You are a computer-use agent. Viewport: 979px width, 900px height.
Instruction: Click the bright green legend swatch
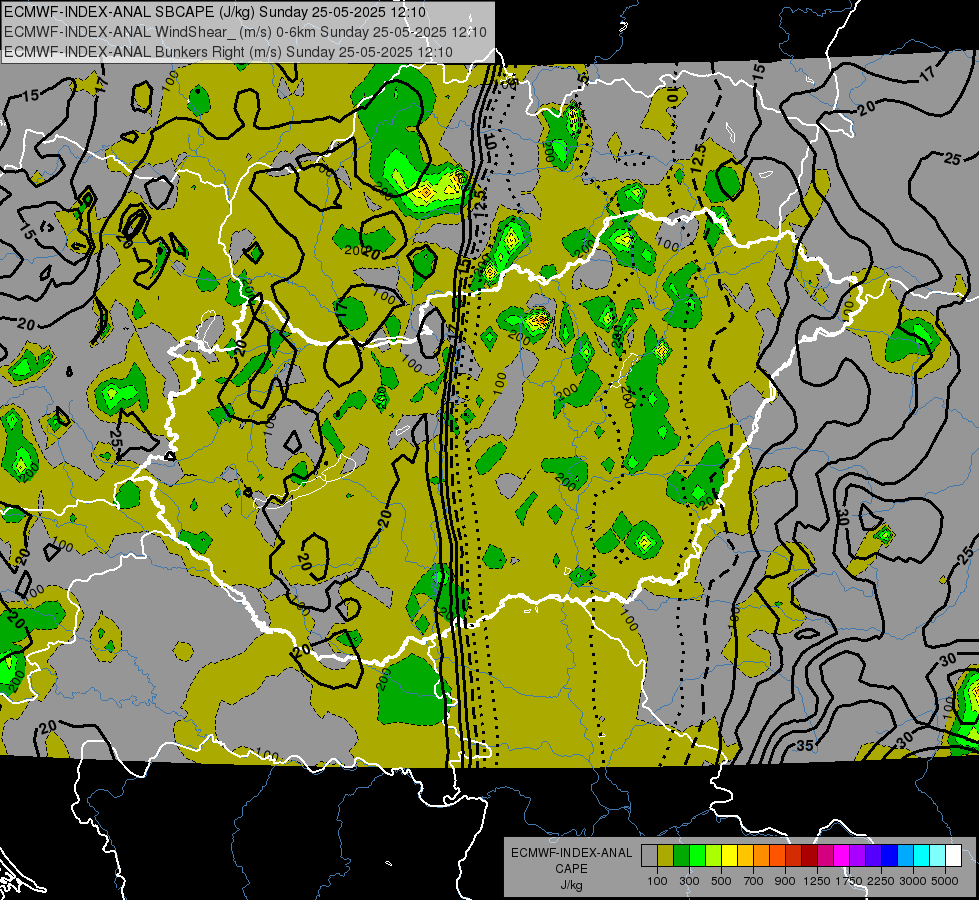[697, 856]
